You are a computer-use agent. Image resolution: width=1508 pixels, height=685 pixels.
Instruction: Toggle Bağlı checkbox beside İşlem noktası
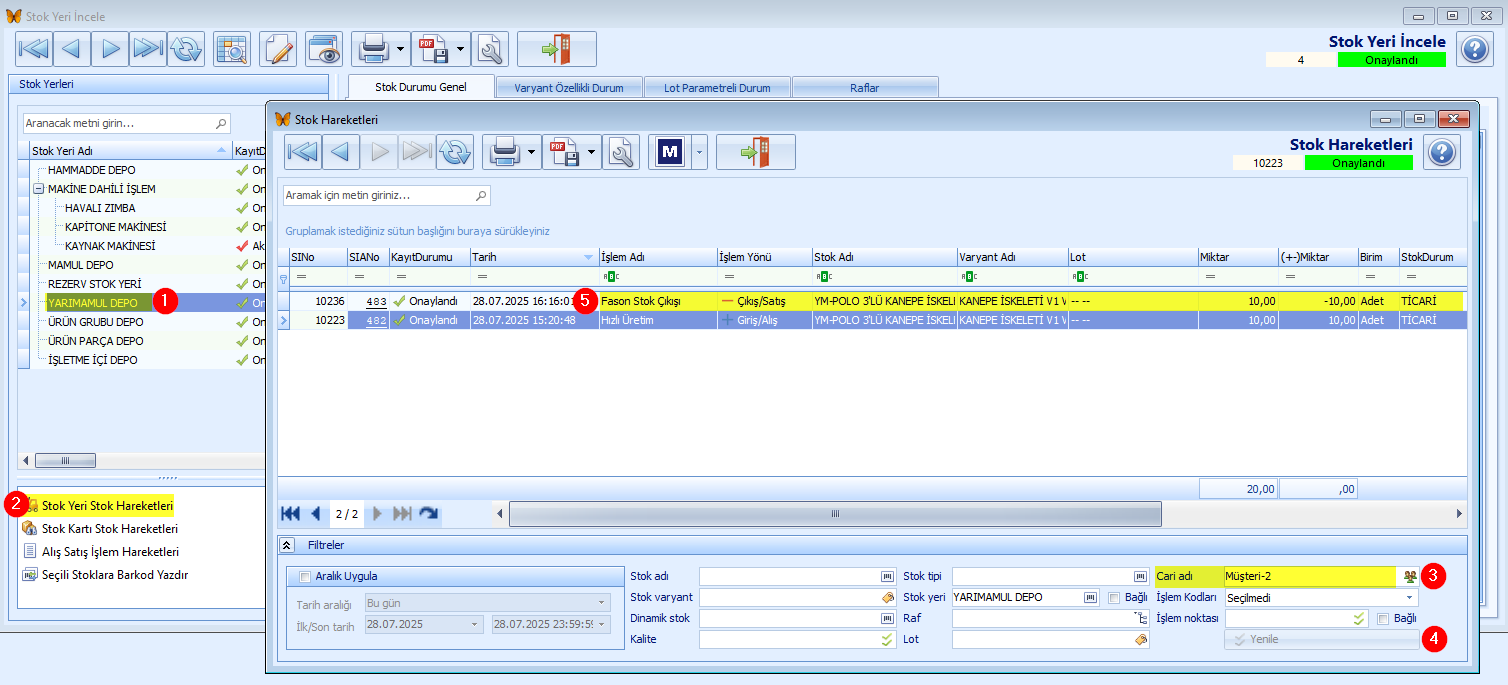[x=1383, y=618]
